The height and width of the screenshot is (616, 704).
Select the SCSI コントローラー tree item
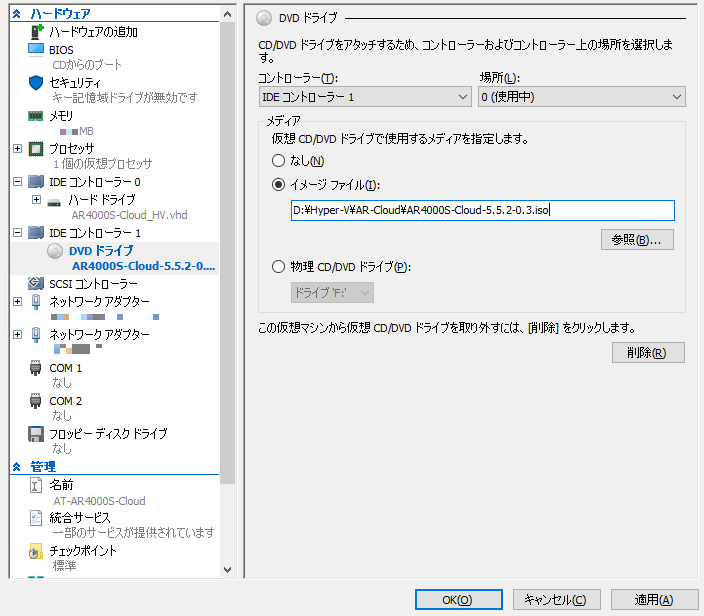[x=93, y=284]
